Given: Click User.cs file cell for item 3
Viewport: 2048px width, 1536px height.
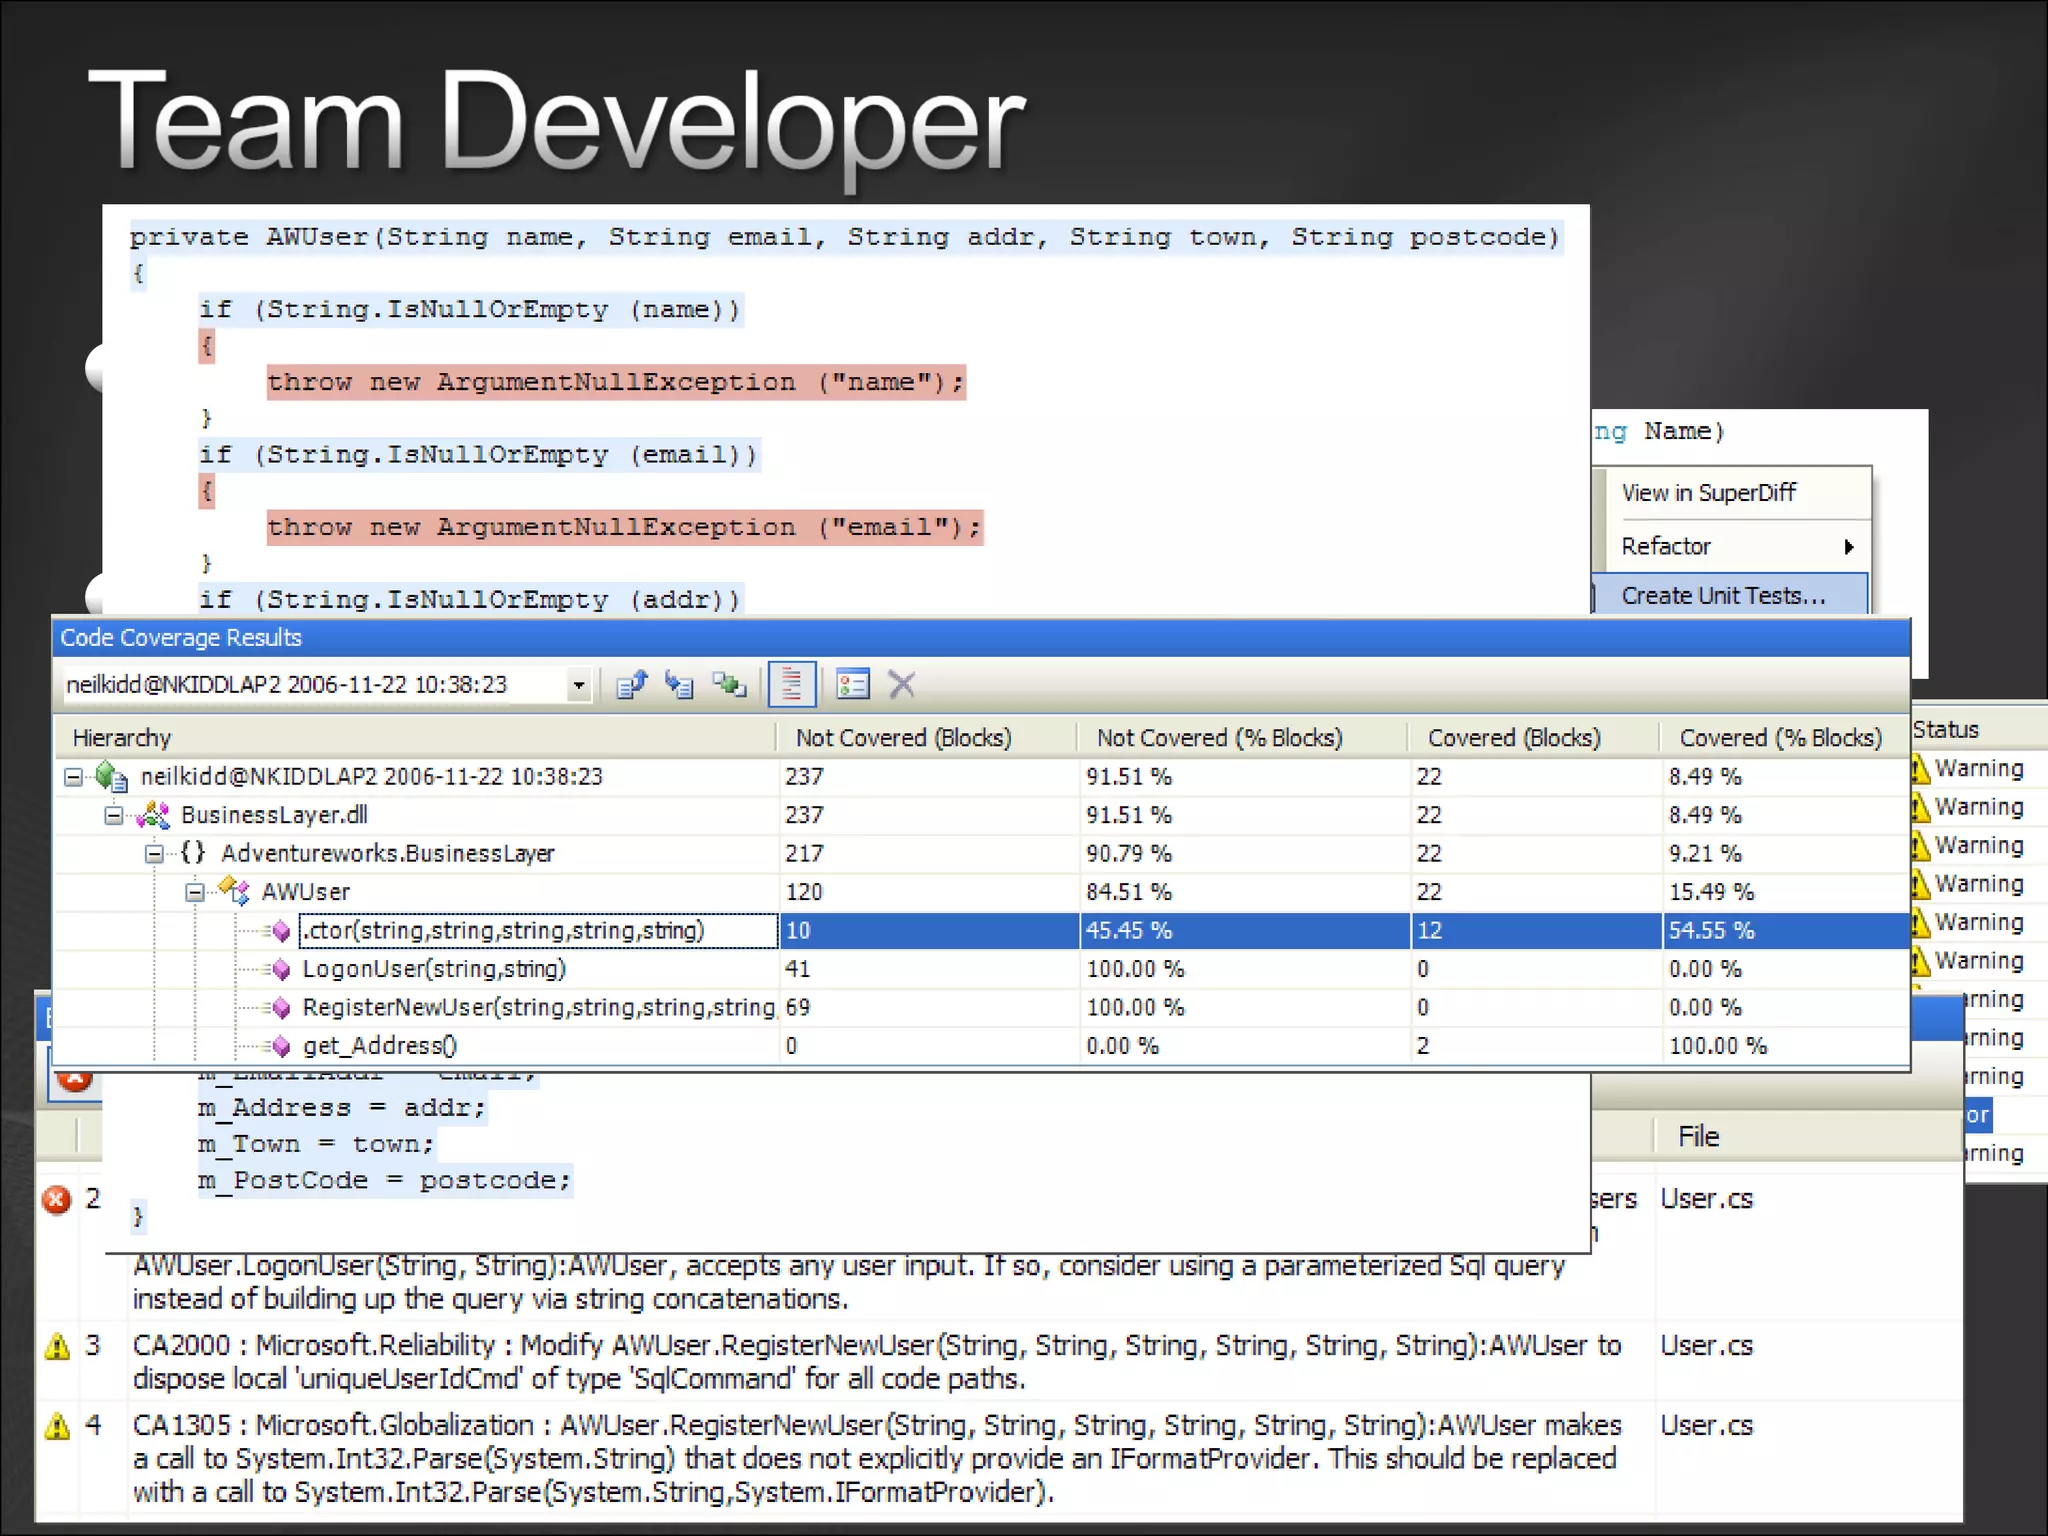Looking at the screenshot, I should click(x=1707, y=1346).
